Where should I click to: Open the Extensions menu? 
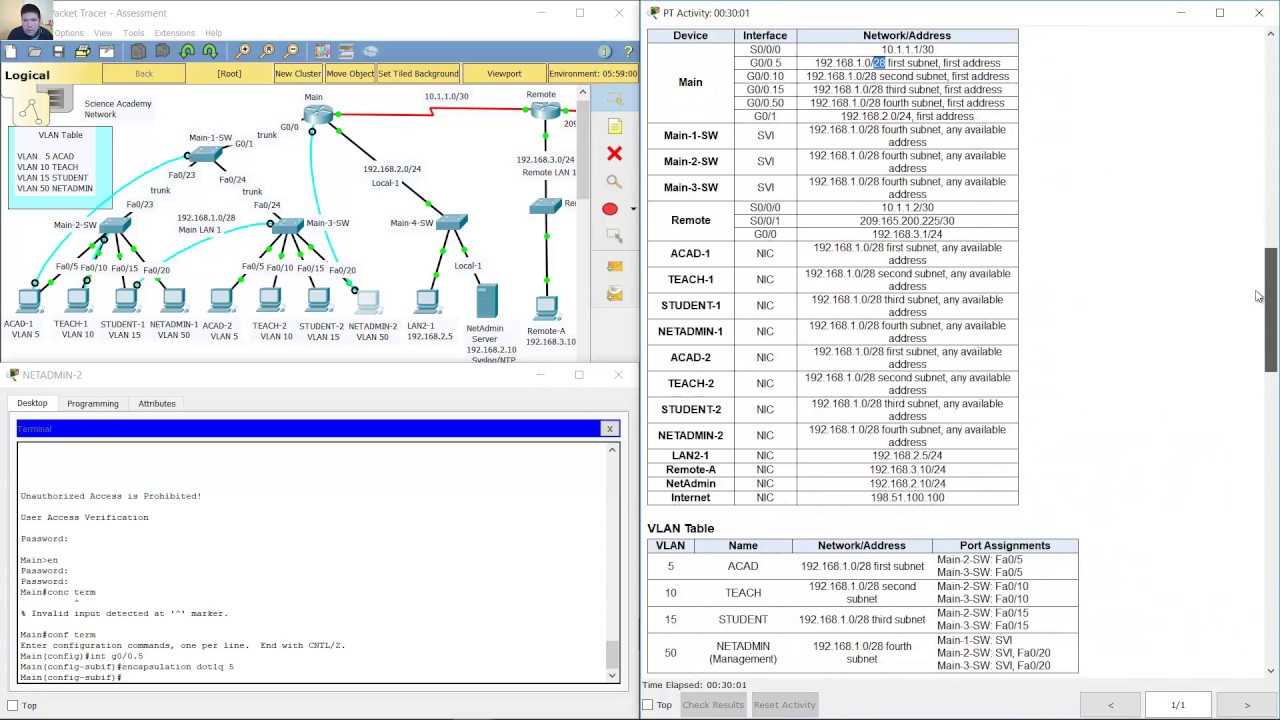(174, 33)
